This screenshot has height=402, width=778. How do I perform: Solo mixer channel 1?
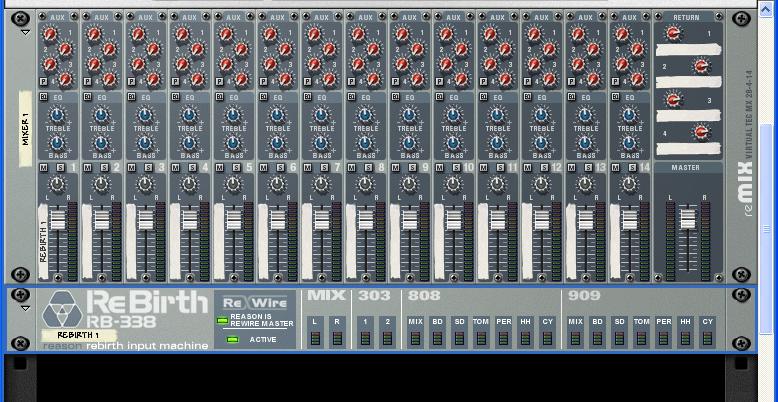[x=60, y=168]
